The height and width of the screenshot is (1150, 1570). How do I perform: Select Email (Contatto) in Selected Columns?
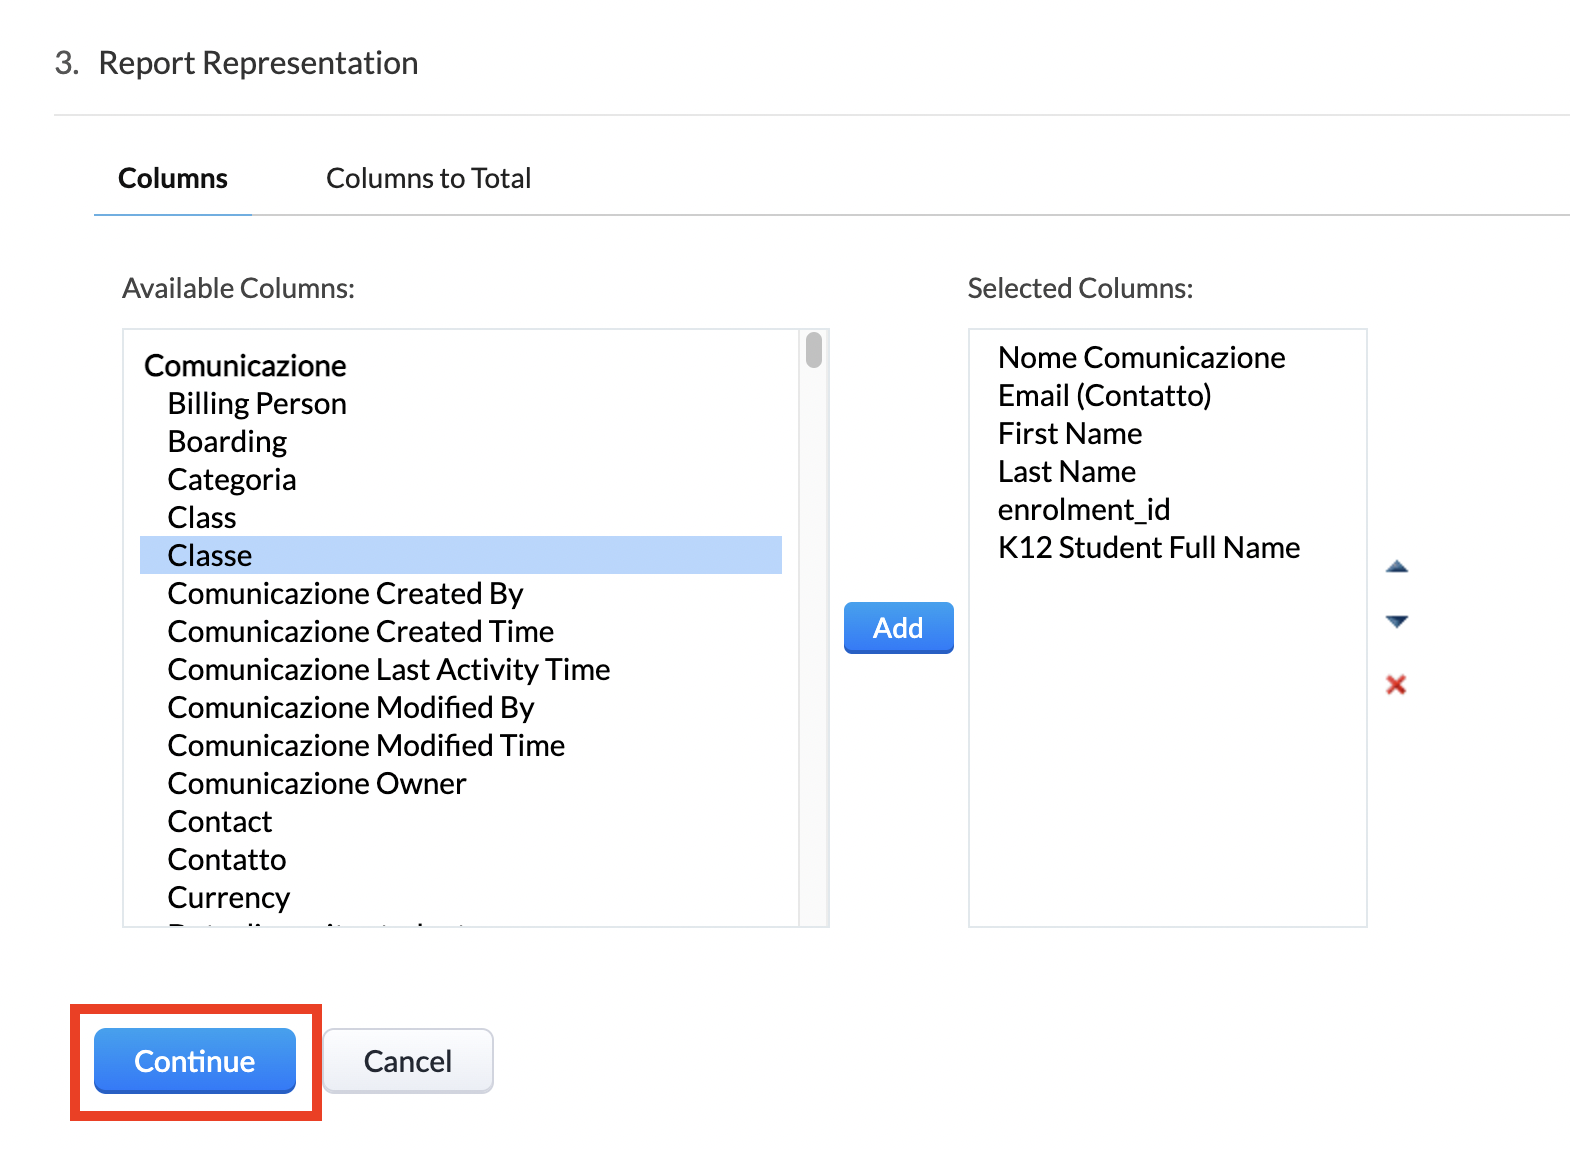(x=1104, y=396)
